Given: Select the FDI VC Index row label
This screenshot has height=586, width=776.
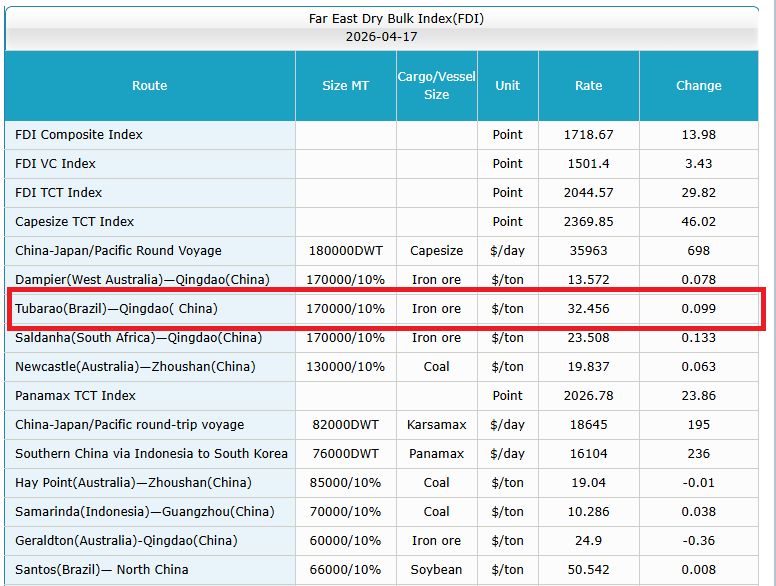Looking at the screenshot, I should (x=55, y=164).
